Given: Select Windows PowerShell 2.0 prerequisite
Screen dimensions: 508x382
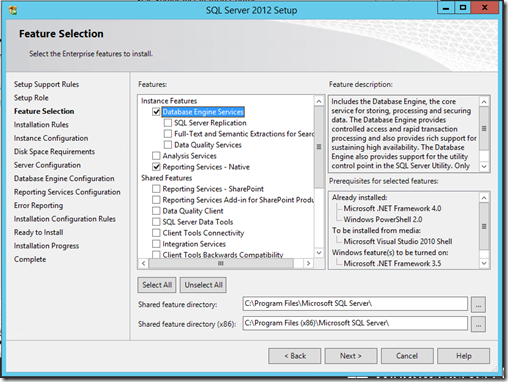Looking at the screenshot, I should [383, 219].
